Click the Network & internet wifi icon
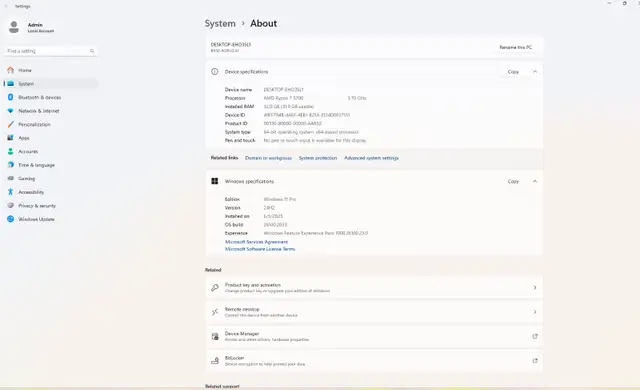Screen dimensions: 640x390 [x=11, y=111]
